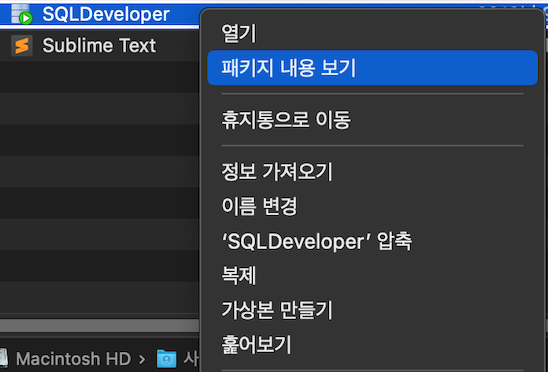Choose 열기 from the context menu
Screen dimensions: 548x372
point(372,34)
